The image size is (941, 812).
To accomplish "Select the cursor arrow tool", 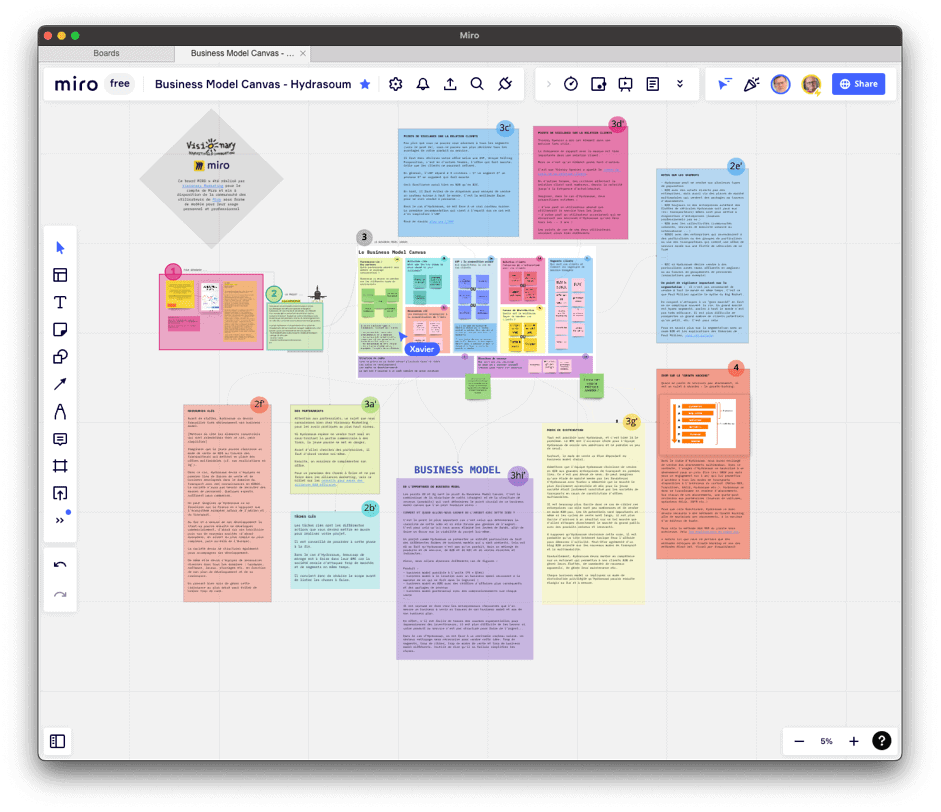I will coord(60,248).
